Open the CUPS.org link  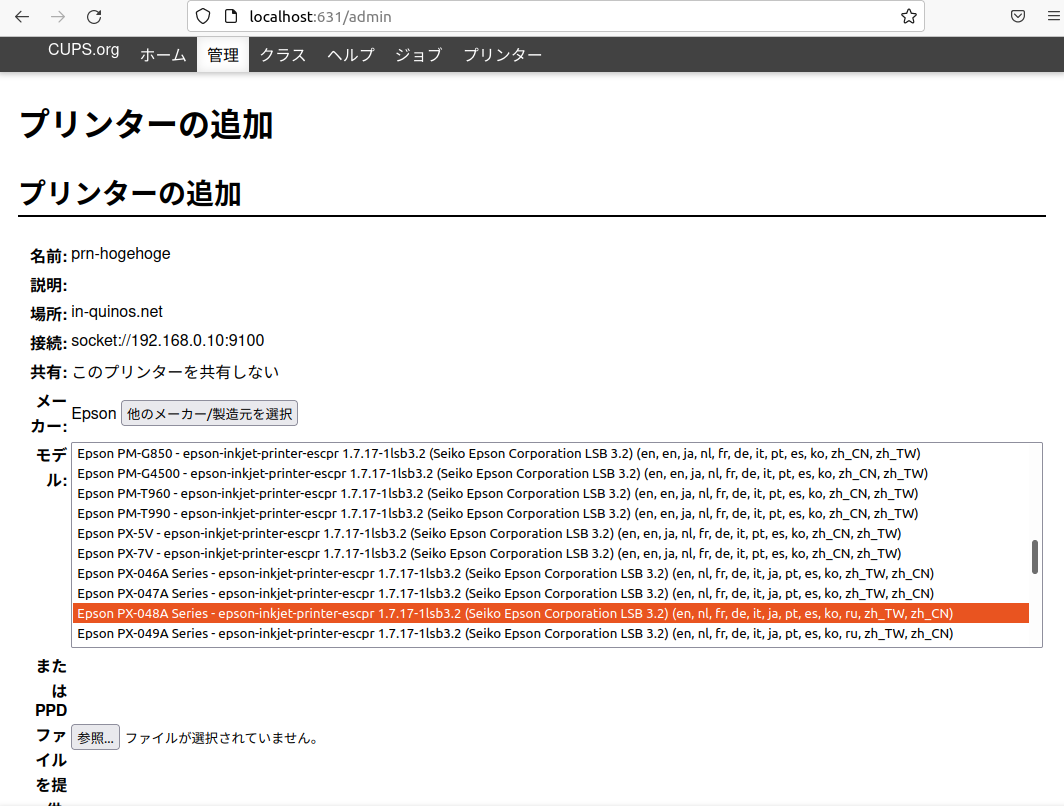tap(83, 50)
